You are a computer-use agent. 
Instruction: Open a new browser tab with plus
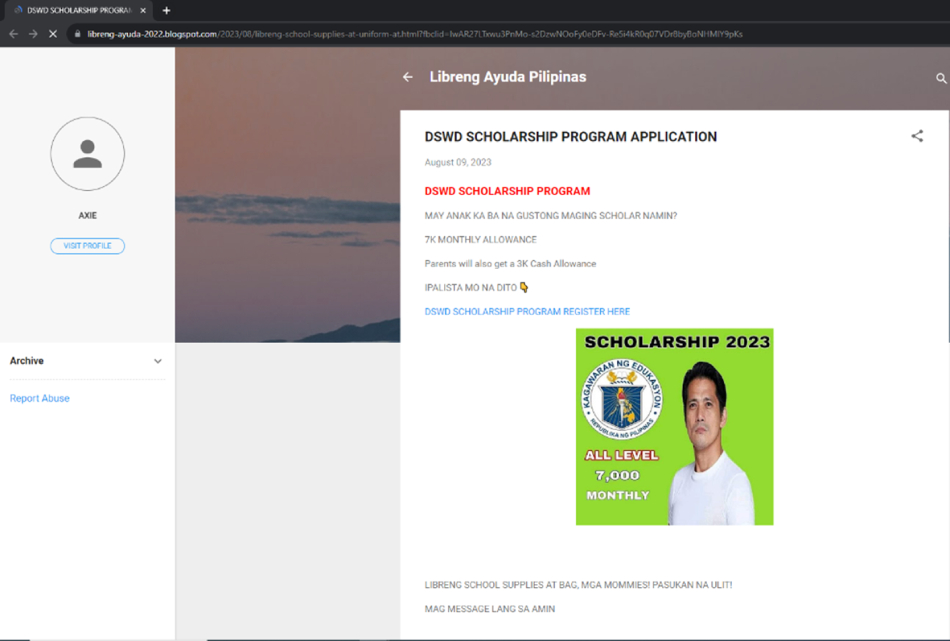tap(166, 10)
